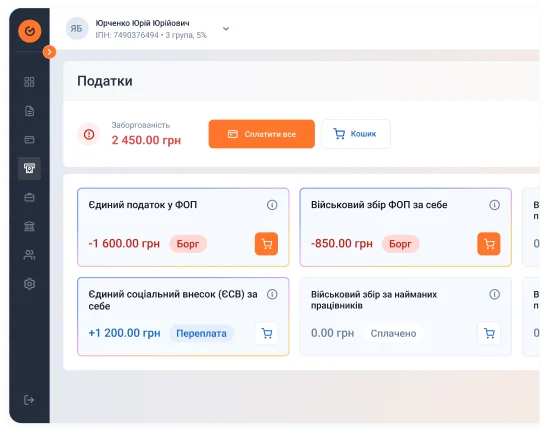The image size is (540, 434).
Task: Add Єдиний податок у ФОП to cart
Action: [x=266, y=244]
